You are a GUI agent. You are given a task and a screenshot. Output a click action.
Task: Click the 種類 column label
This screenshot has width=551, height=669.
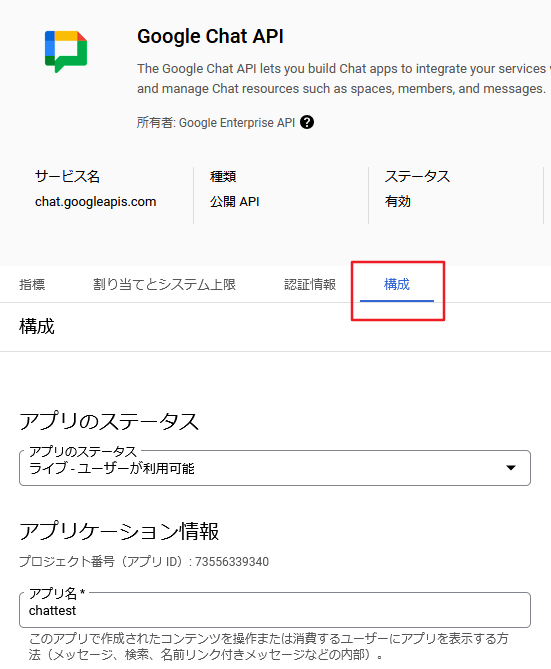(x=223, y=176)
